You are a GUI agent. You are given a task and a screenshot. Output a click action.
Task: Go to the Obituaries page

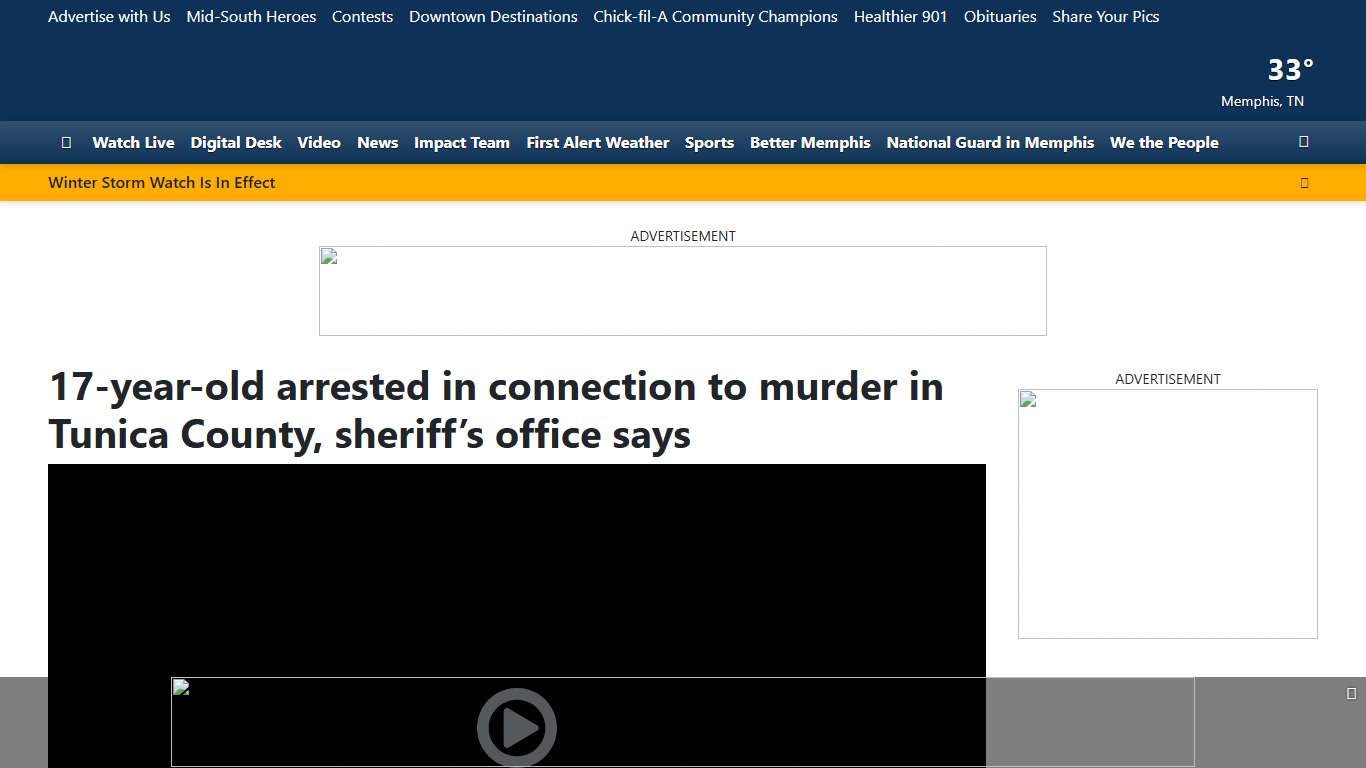click(999, 16)
